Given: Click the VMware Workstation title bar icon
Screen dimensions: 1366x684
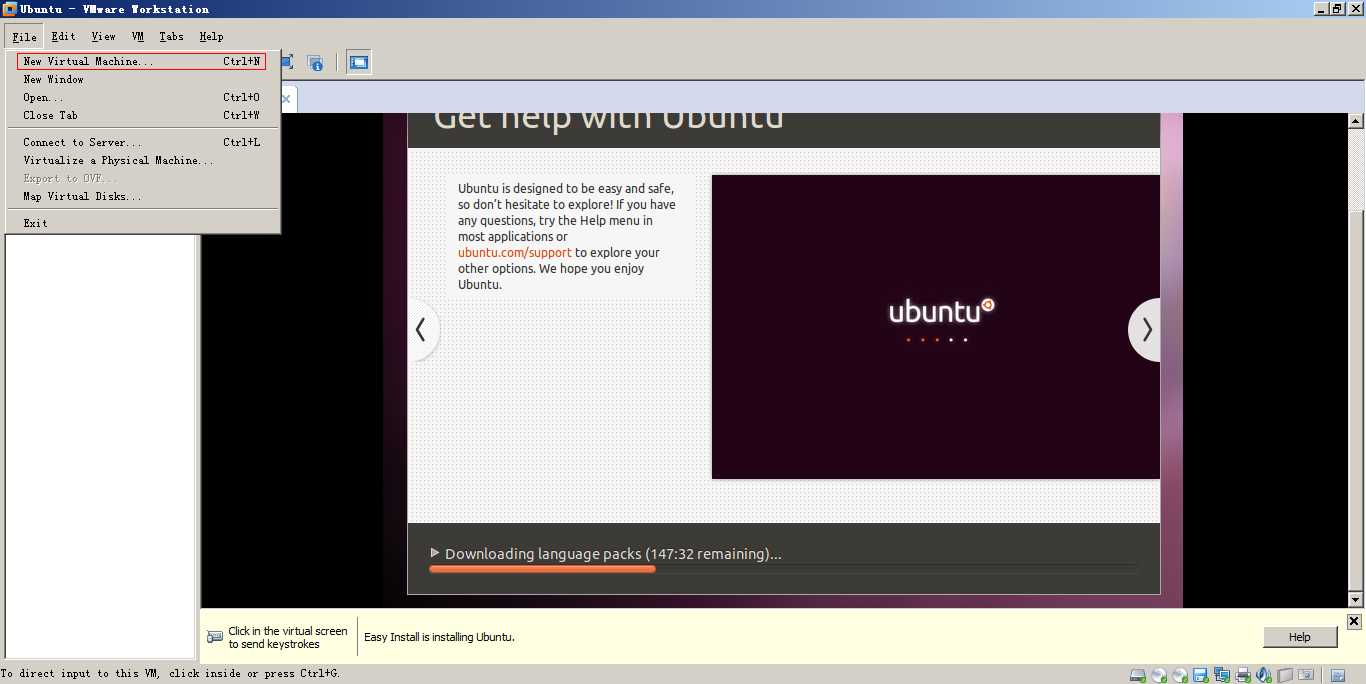Looking at the screenshot, I should pos(9,9).
